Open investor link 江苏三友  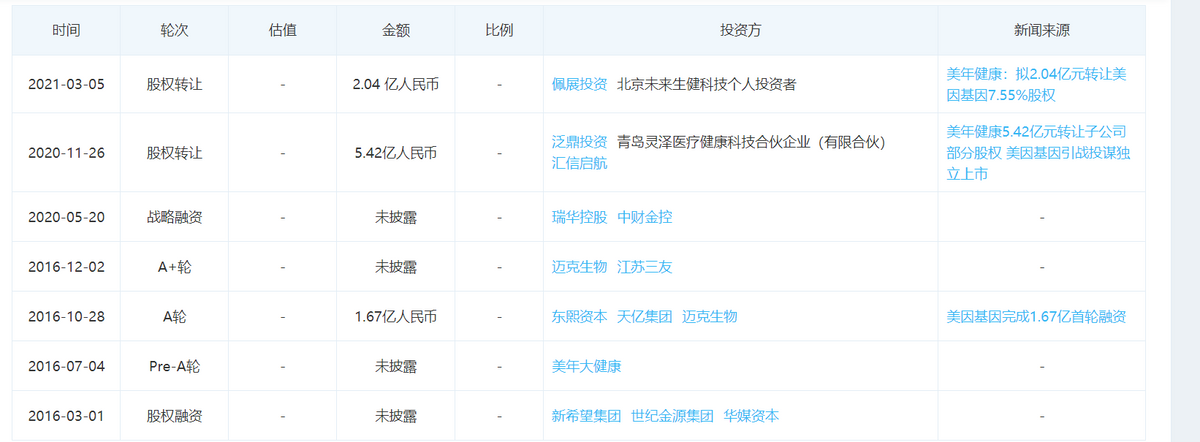click(645, 267)
